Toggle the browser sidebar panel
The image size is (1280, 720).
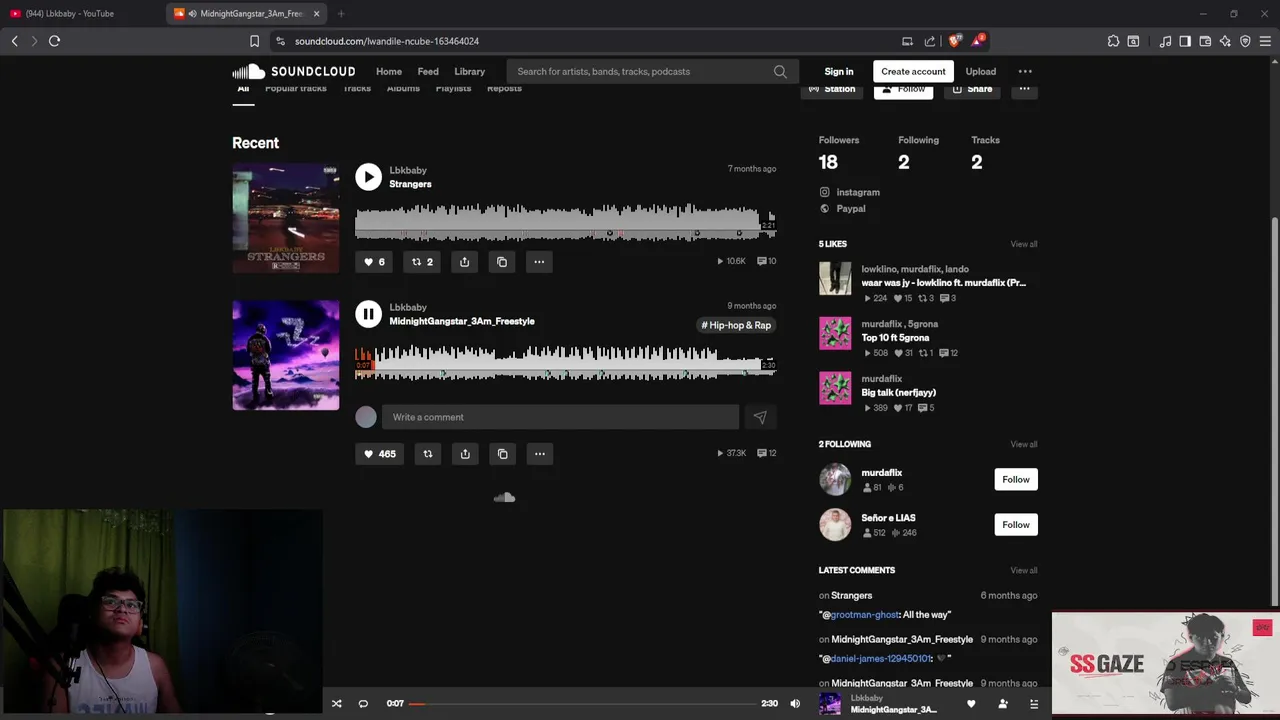1185,41
